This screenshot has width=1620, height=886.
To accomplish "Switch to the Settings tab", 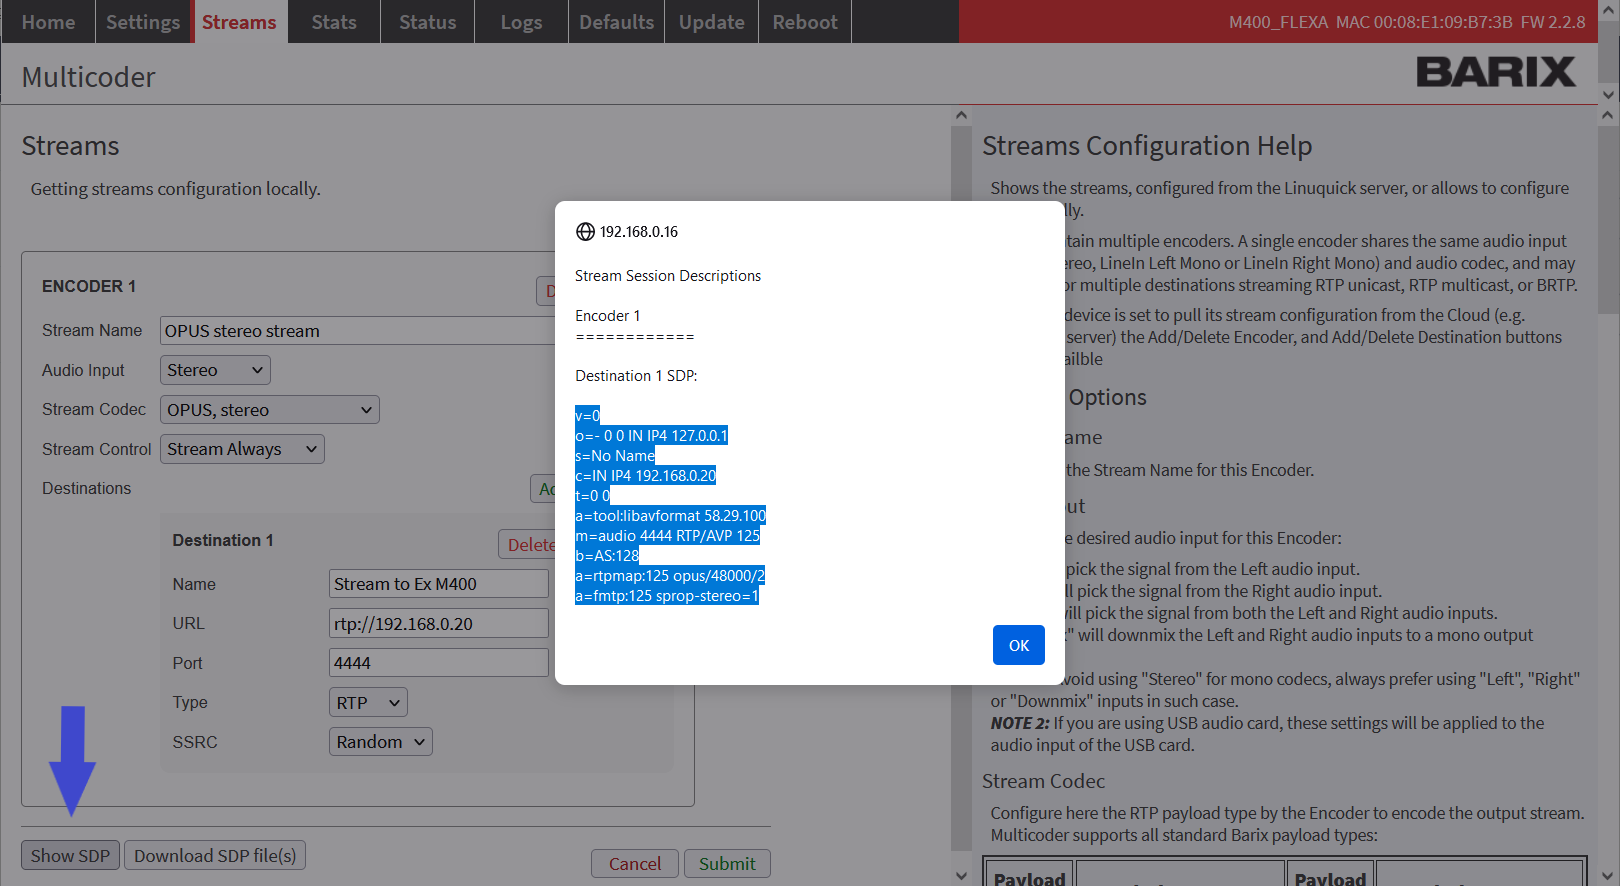I will (x=143, y=22).
